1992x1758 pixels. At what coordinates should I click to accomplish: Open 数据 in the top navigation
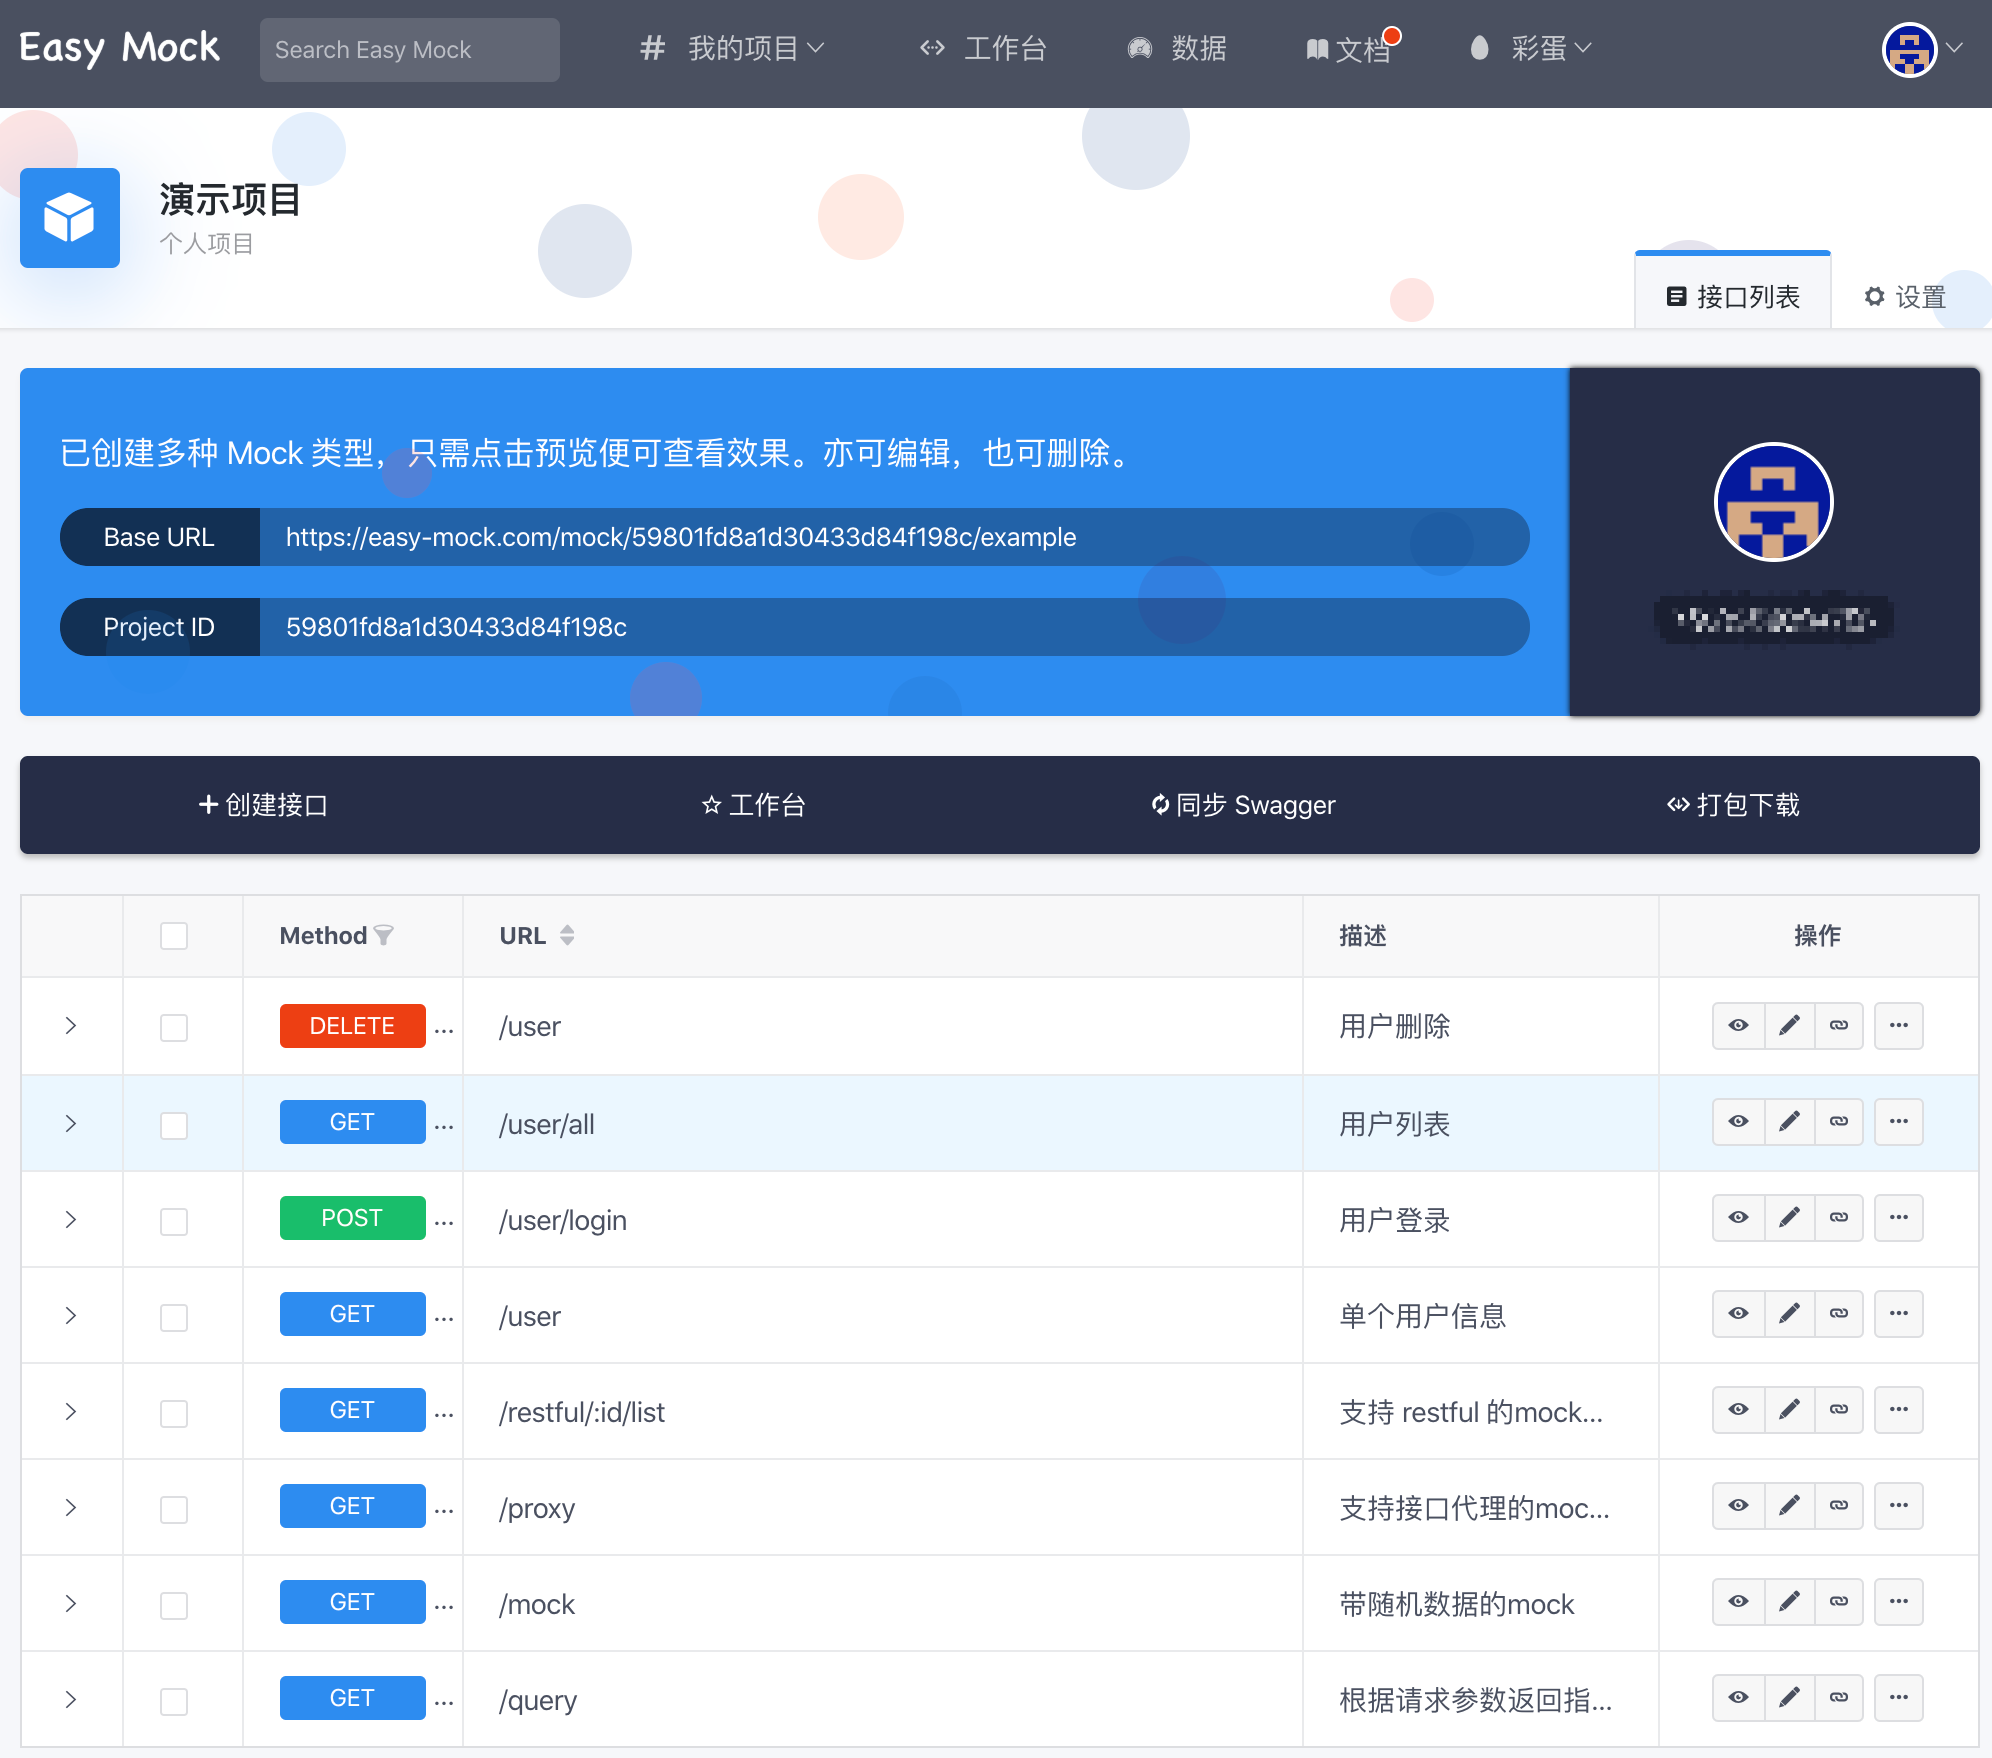(x=1177, y=48)
